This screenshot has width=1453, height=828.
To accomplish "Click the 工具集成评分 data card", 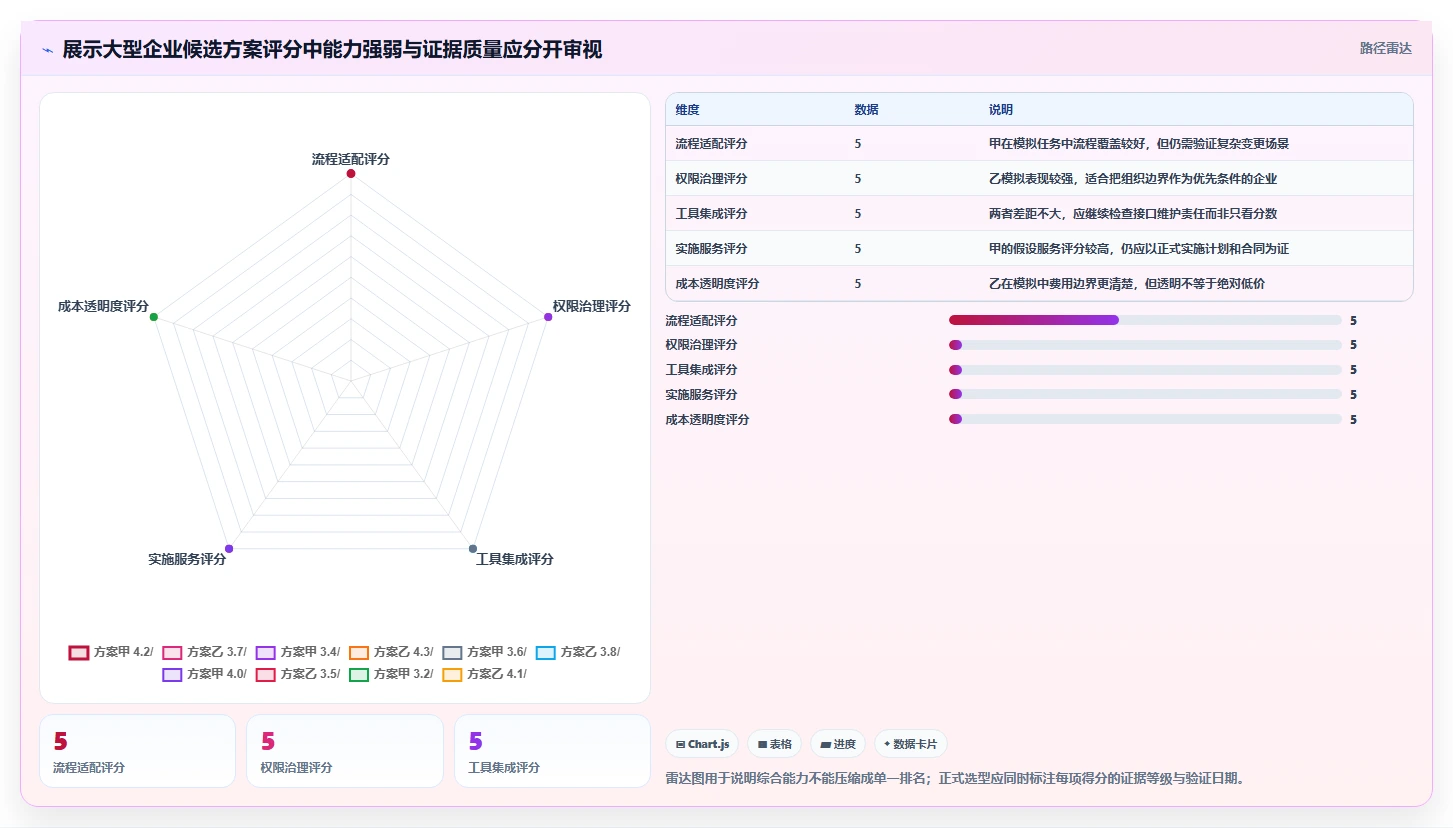I will pos(552,751).
